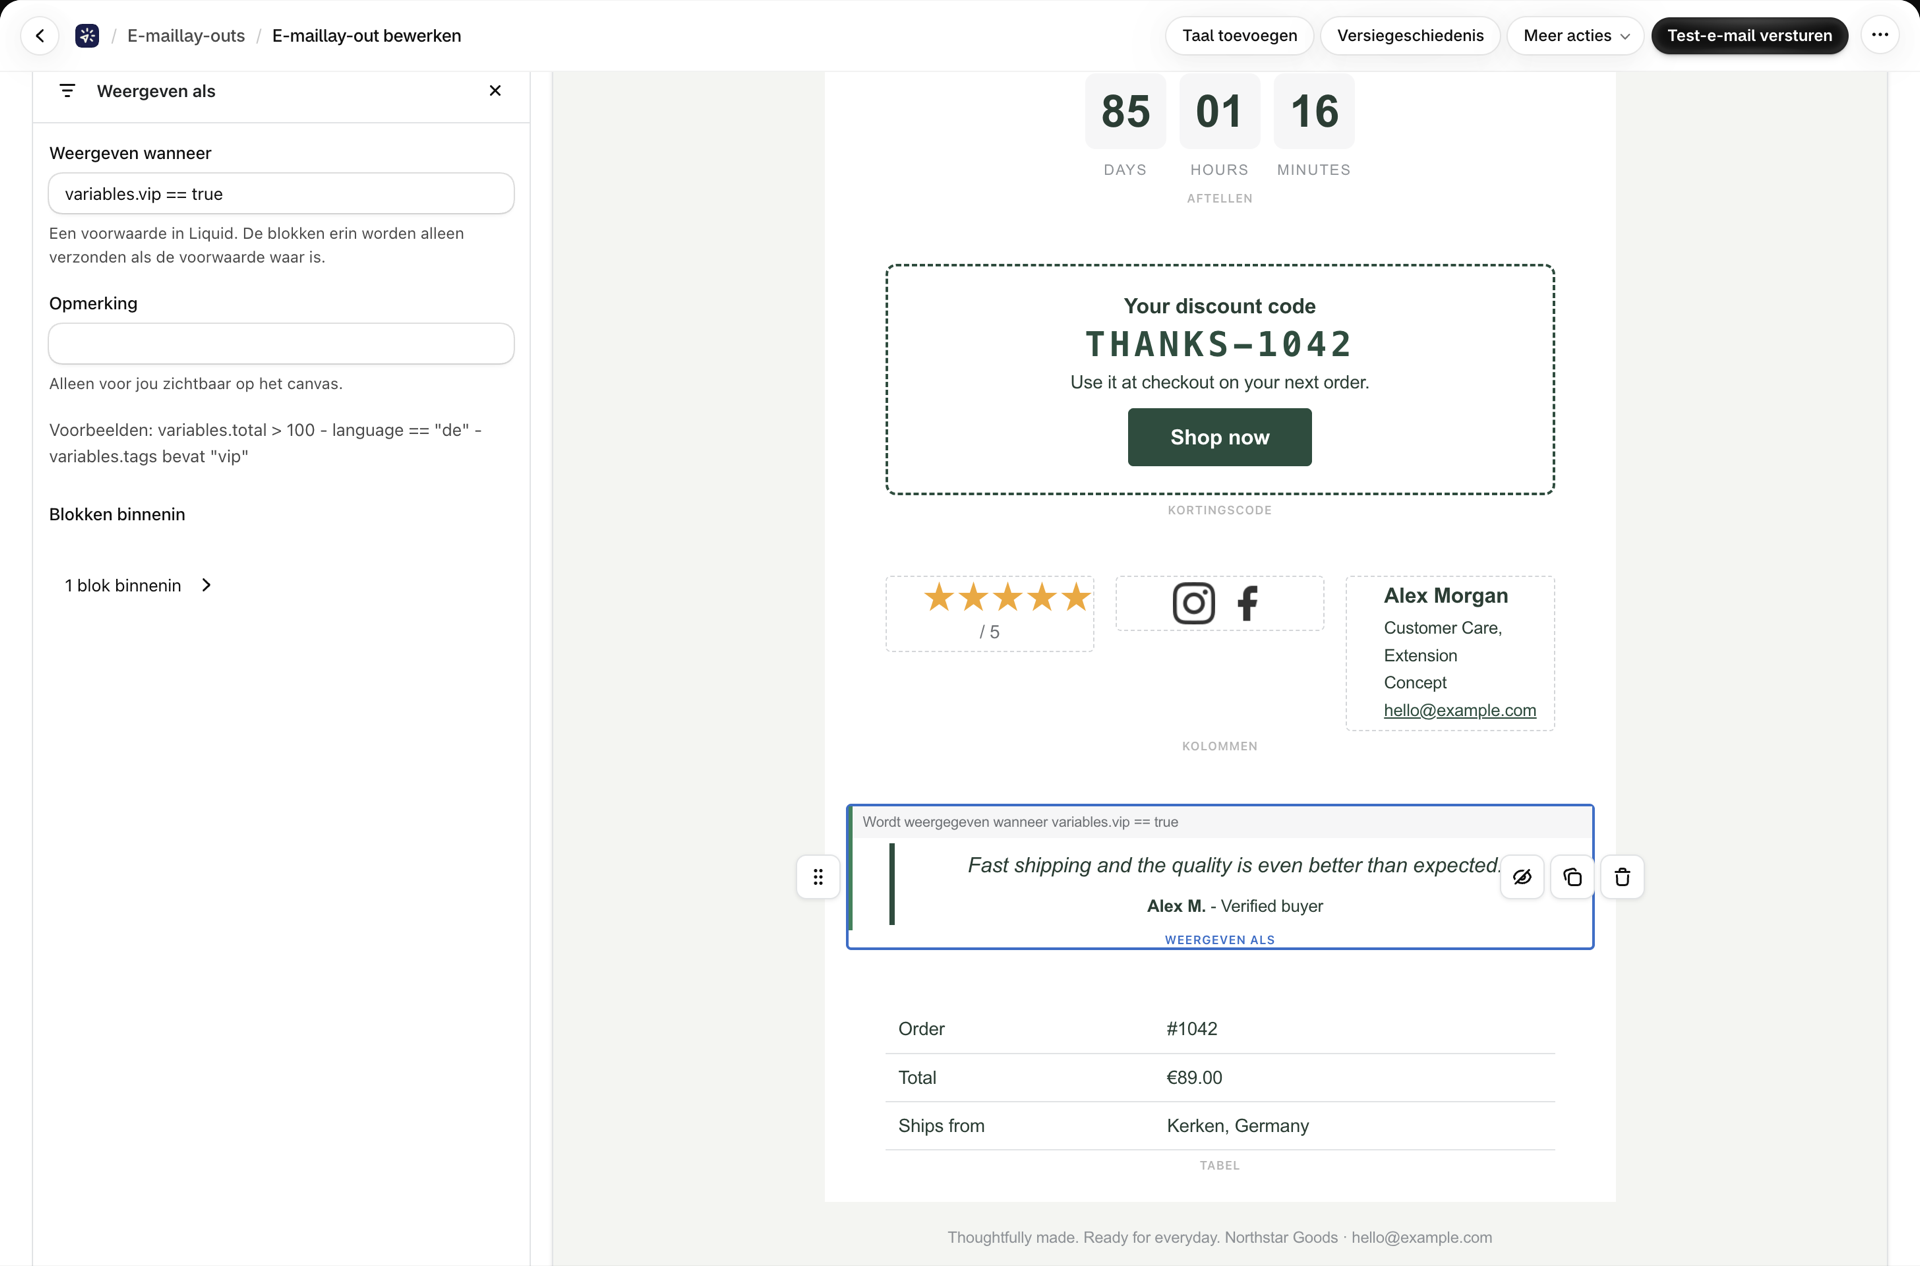1920x1266 pixels.
Task: Select the THANKS-1042 discount code text
Action: (x=1219, y=344)
